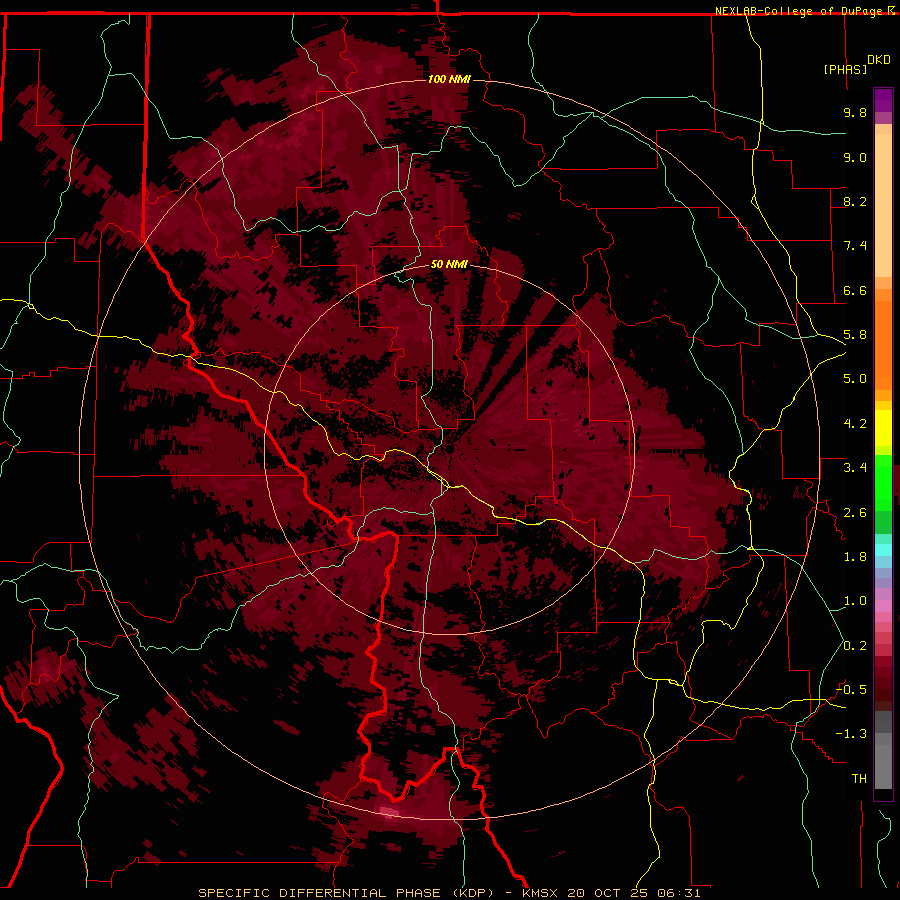Image resolution: width=900 pixels, height=900 pixels.
Task: Click the 7.4 legend value
Action: [x=855, y=246]
